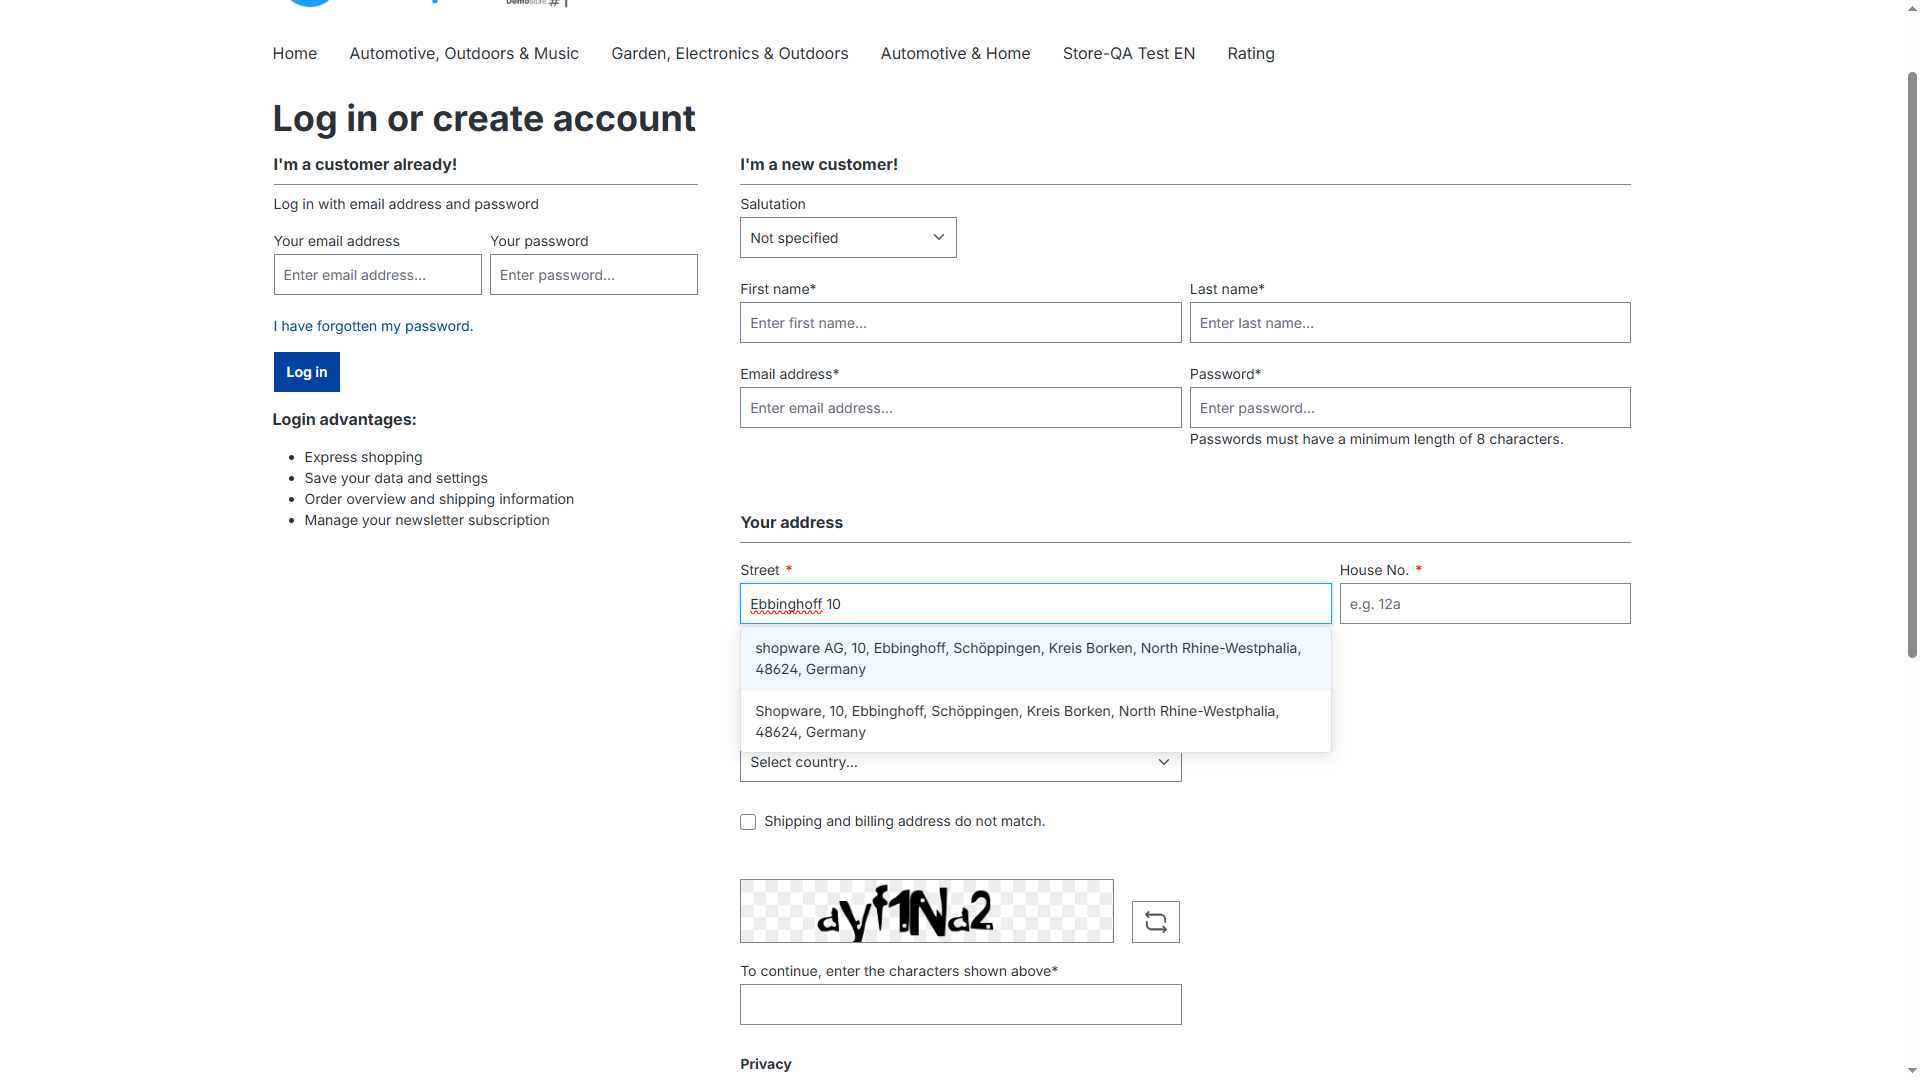1920x1080 pixels.
Task: Click the Street input field
Action: pos(1036,604)
